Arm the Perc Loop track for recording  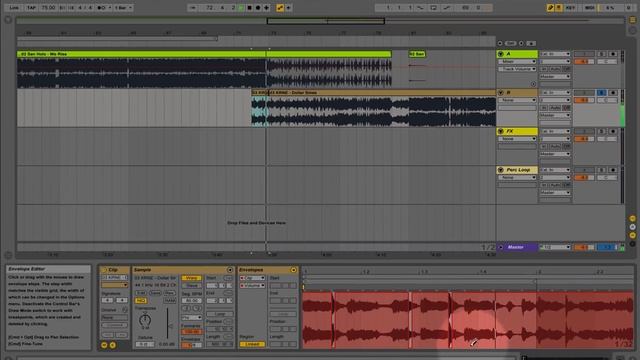613,170
